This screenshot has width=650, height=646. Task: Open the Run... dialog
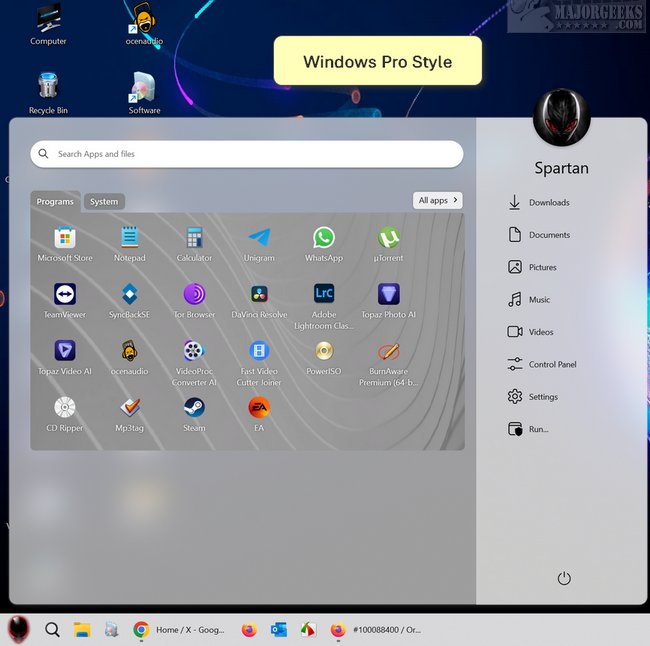click(528, 429)
